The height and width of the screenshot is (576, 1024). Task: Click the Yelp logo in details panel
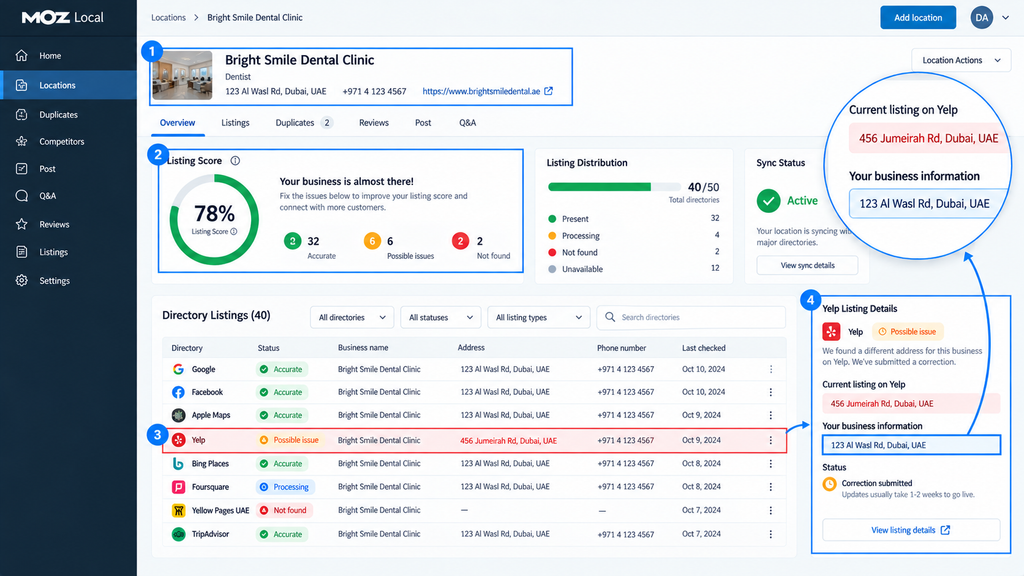click(831, 332)
